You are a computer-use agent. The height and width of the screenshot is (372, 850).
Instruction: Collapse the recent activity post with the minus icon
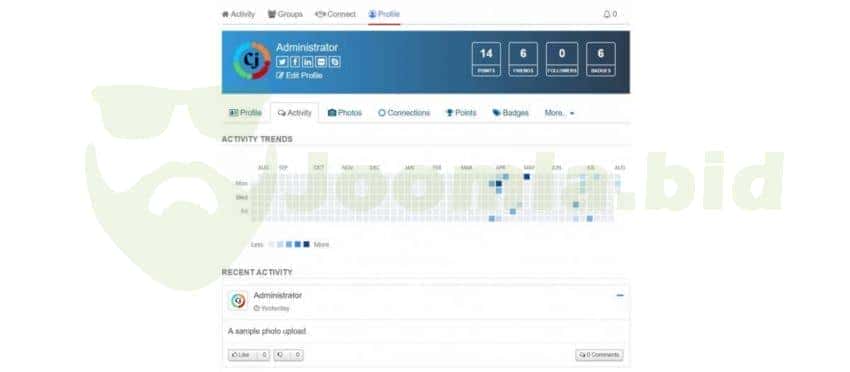[x=620, y=296]
